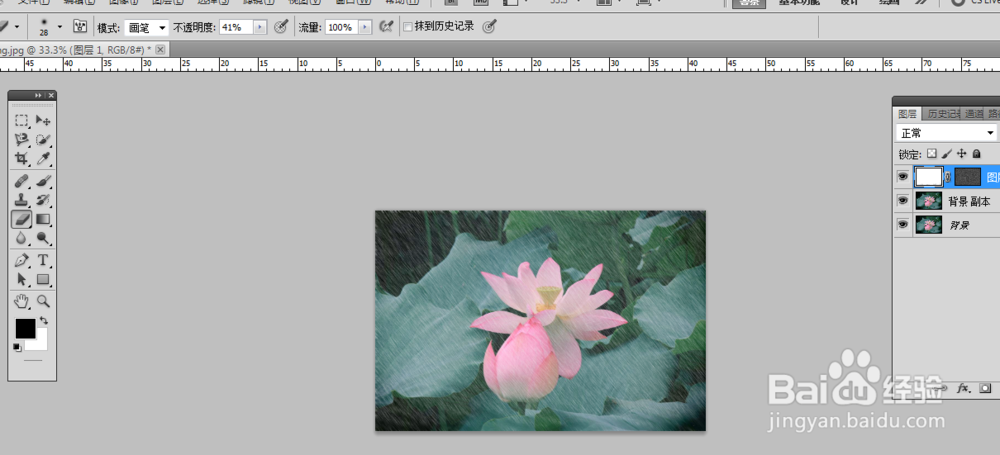Select the Zoom magnifier tool

[x=43, y=301]
